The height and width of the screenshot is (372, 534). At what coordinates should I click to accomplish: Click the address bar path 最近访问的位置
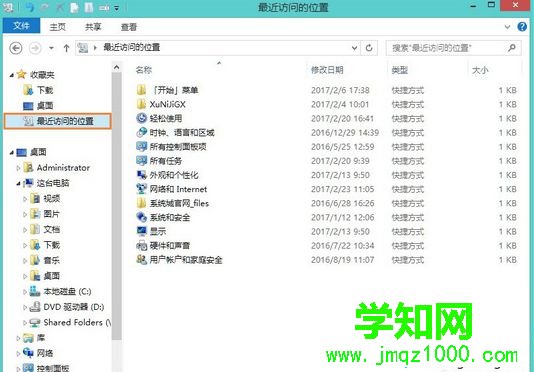click(132, 47)
